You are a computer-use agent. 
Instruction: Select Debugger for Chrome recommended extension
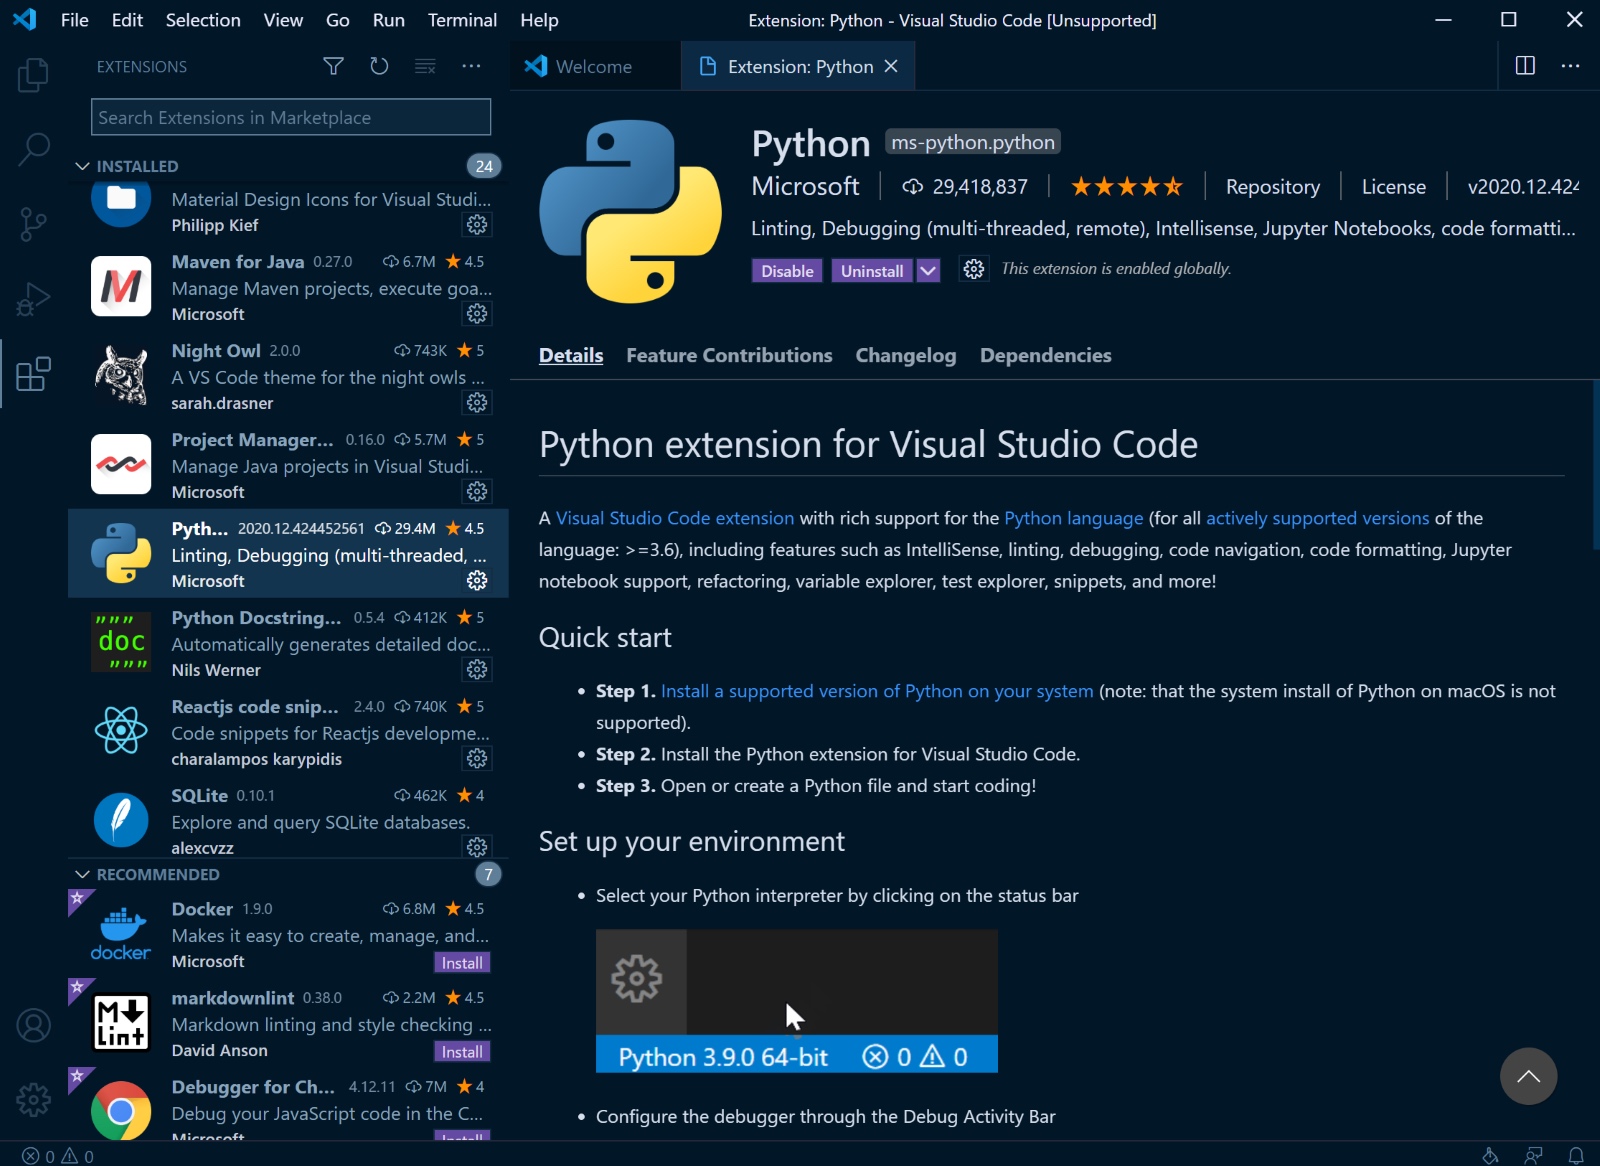click(x=288, y=1108)
